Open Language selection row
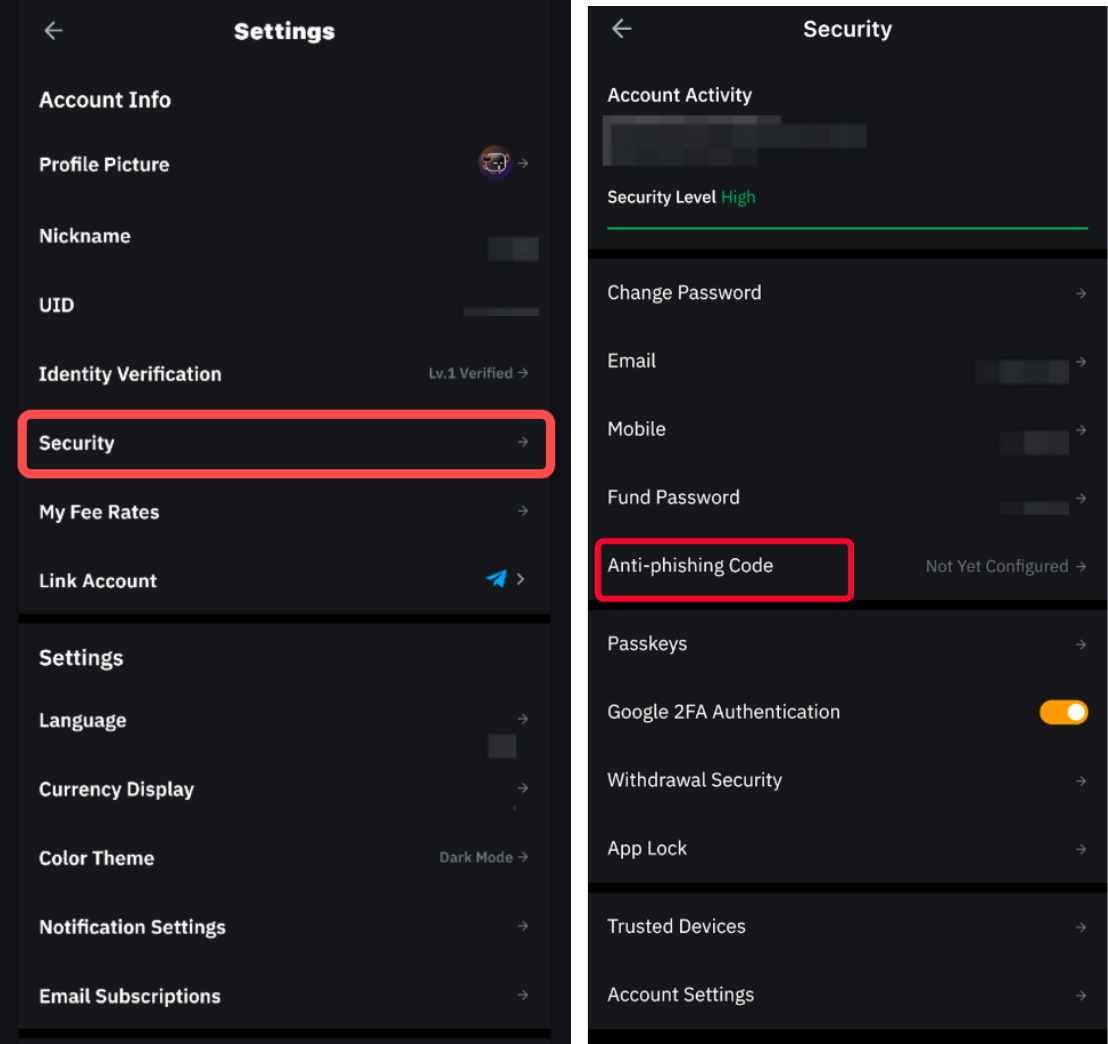 [x=284, y=721]
